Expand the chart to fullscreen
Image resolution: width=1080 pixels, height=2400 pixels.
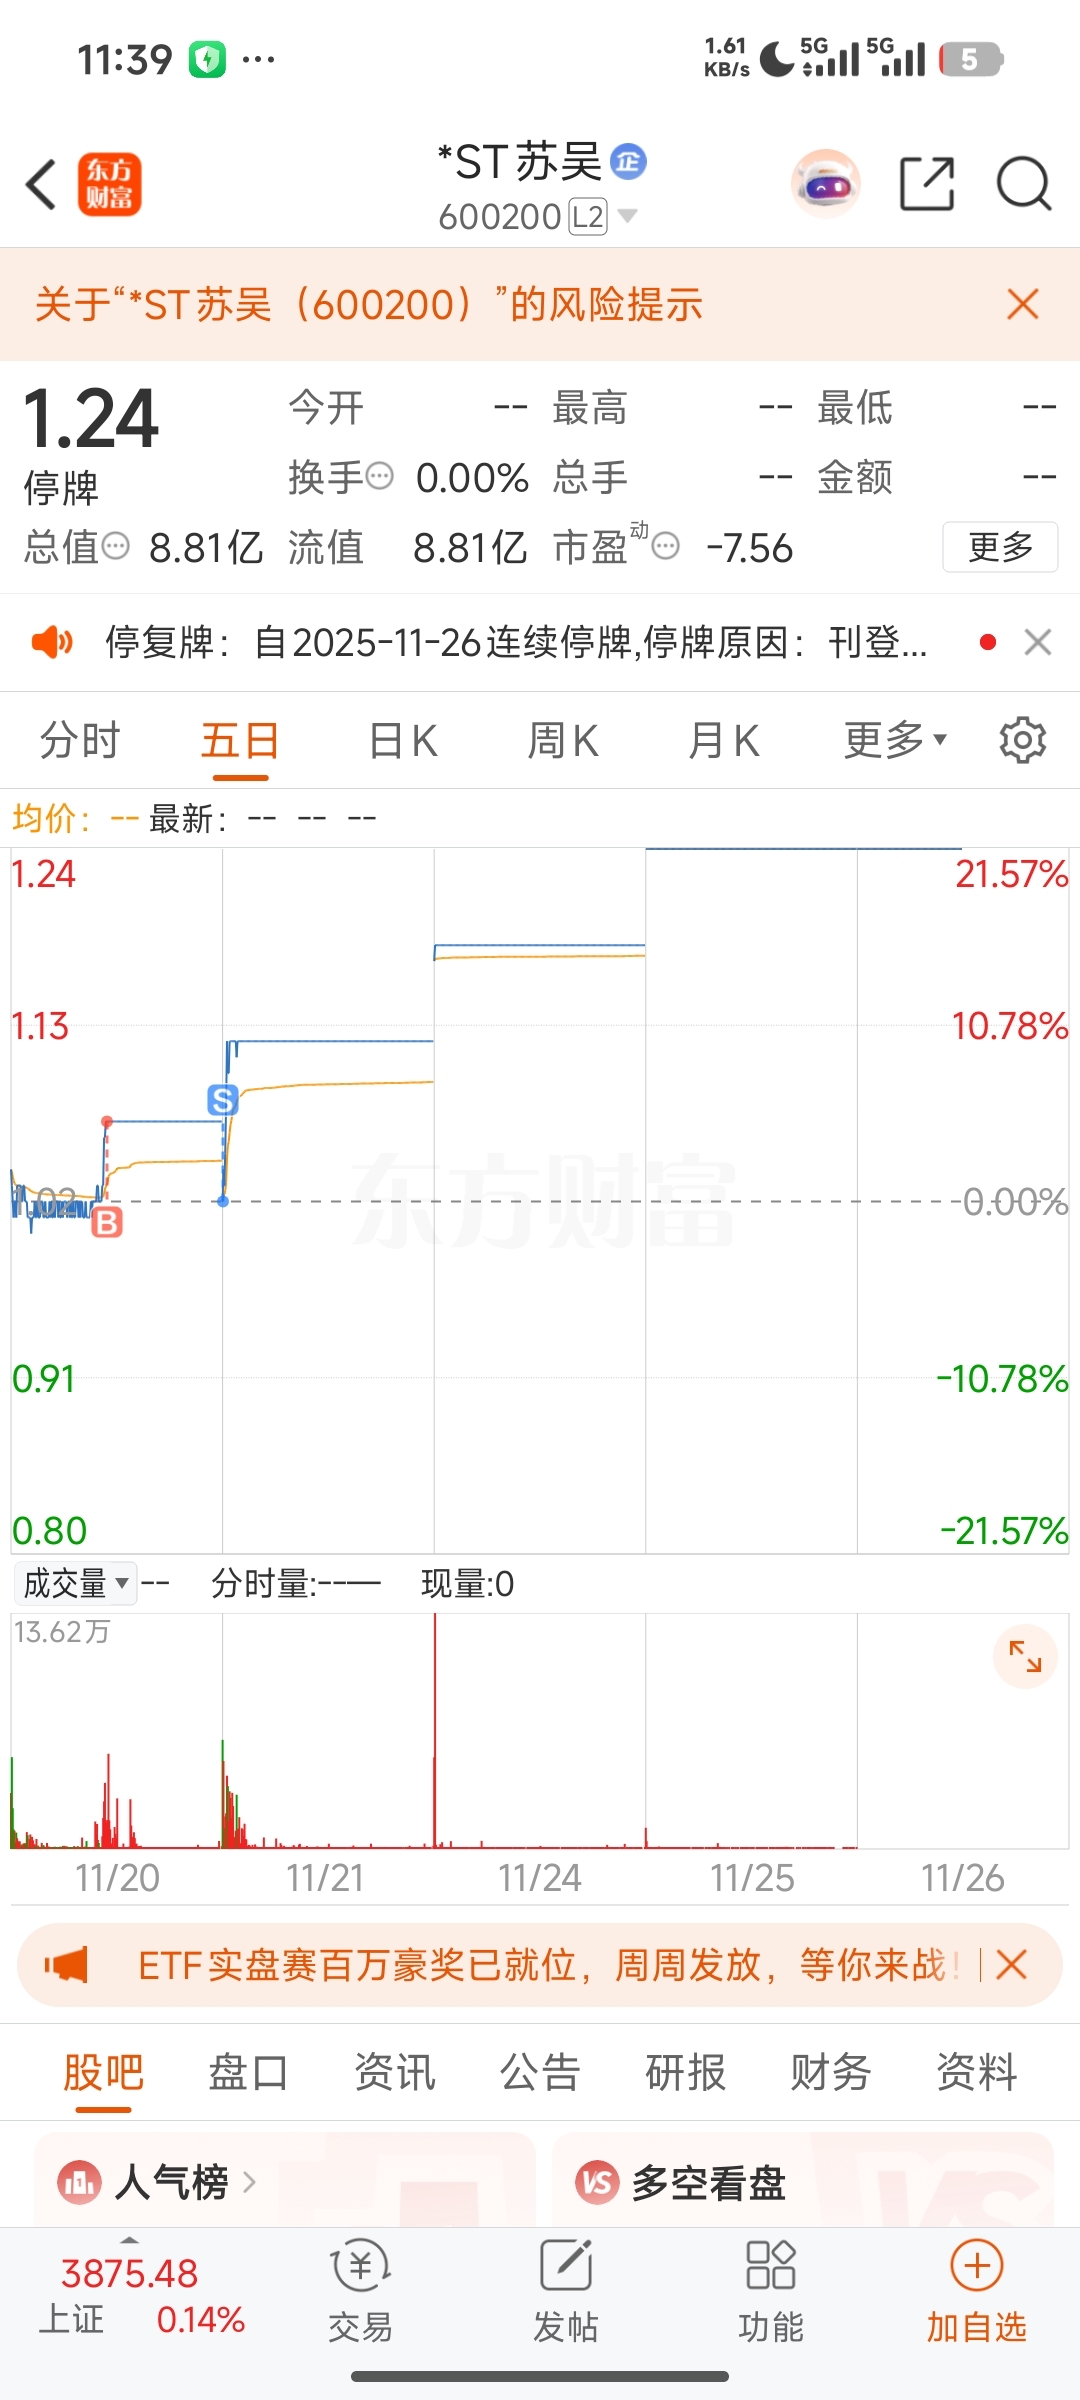click(x=1025, y=1657)
